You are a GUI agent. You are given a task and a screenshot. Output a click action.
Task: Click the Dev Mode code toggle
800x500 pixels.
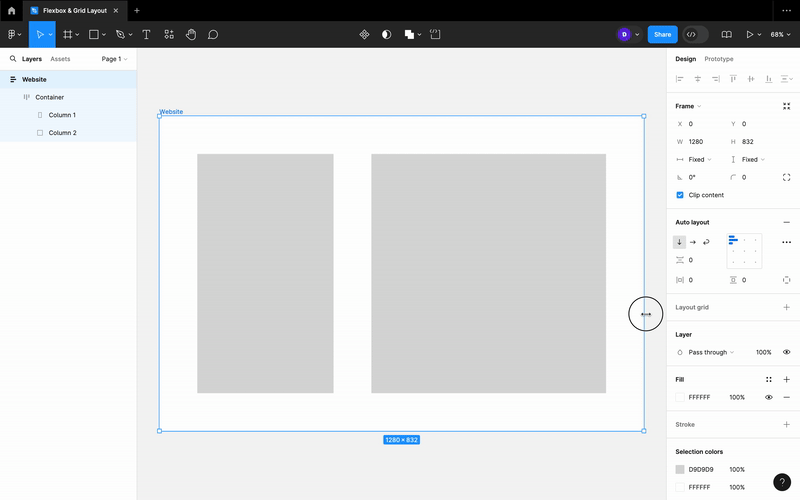[691, 34]
